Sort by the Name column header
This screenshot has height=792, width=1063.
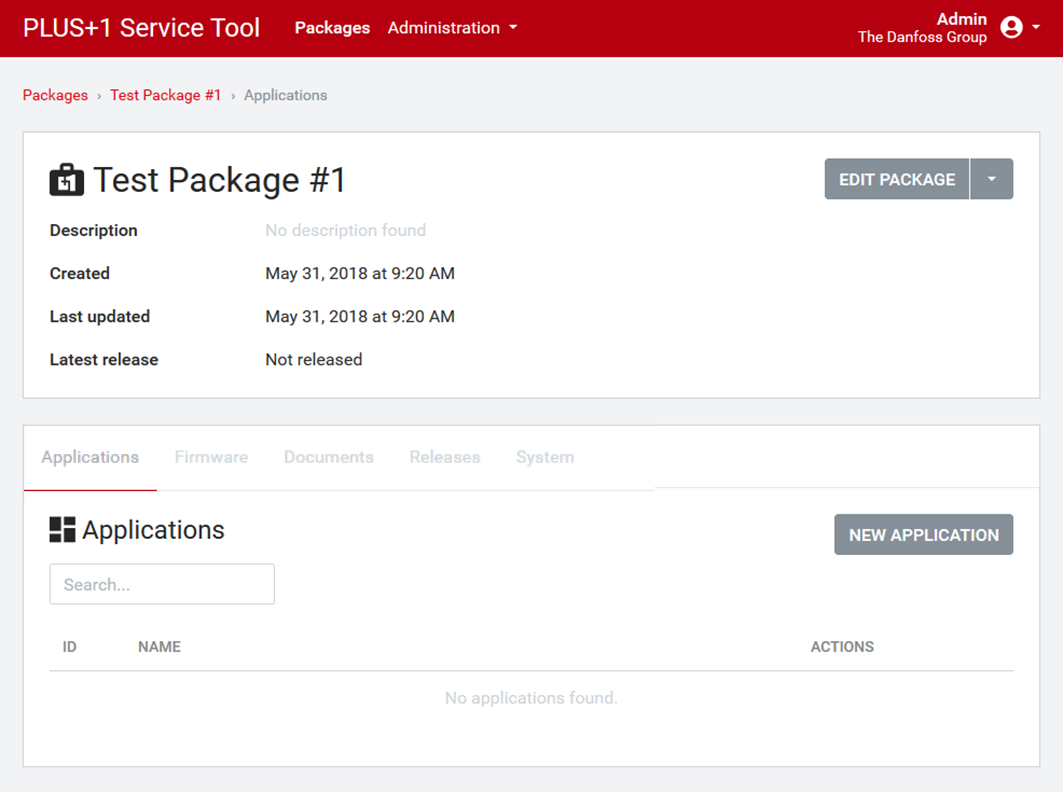[x=159, y=647]
